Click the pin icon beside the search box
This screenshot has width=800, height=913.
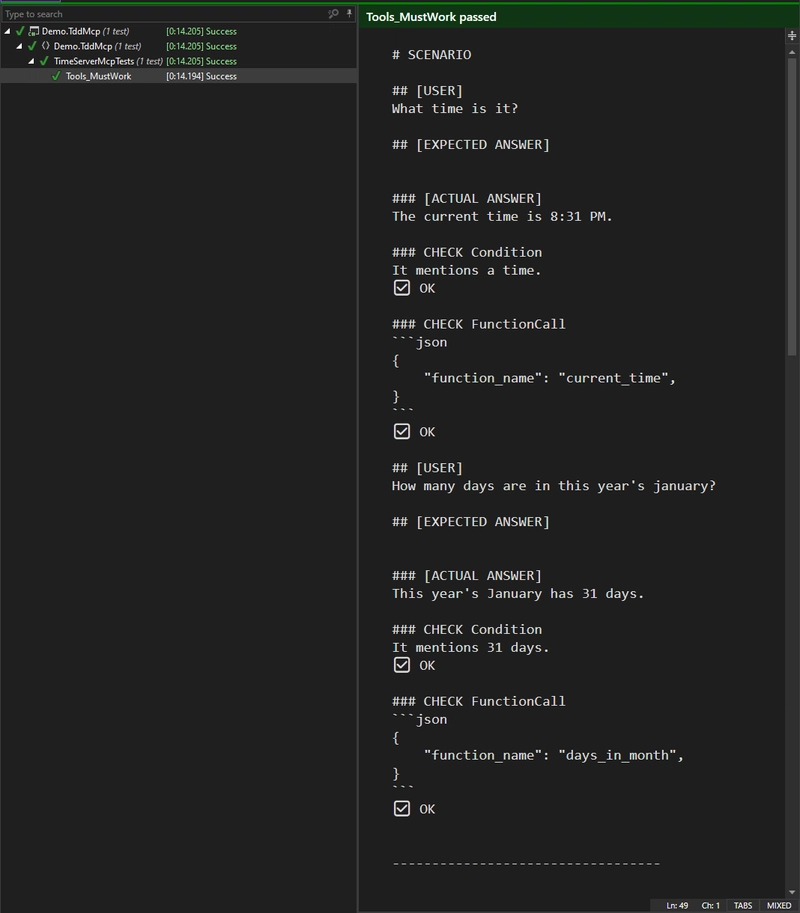[x=349, y=13]
